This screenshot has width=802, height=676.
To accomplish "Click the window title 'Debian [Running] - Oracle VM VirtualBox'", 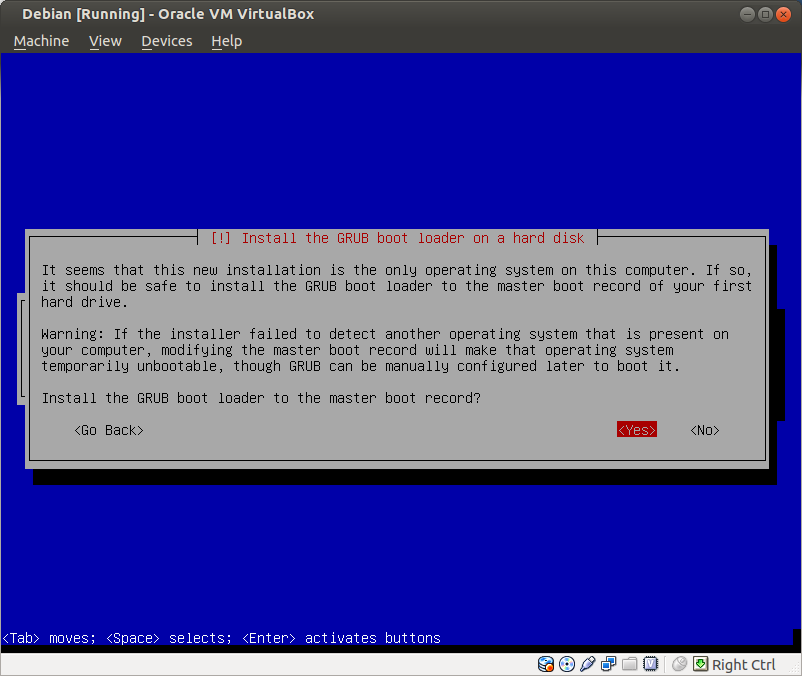I will (168, 14).
